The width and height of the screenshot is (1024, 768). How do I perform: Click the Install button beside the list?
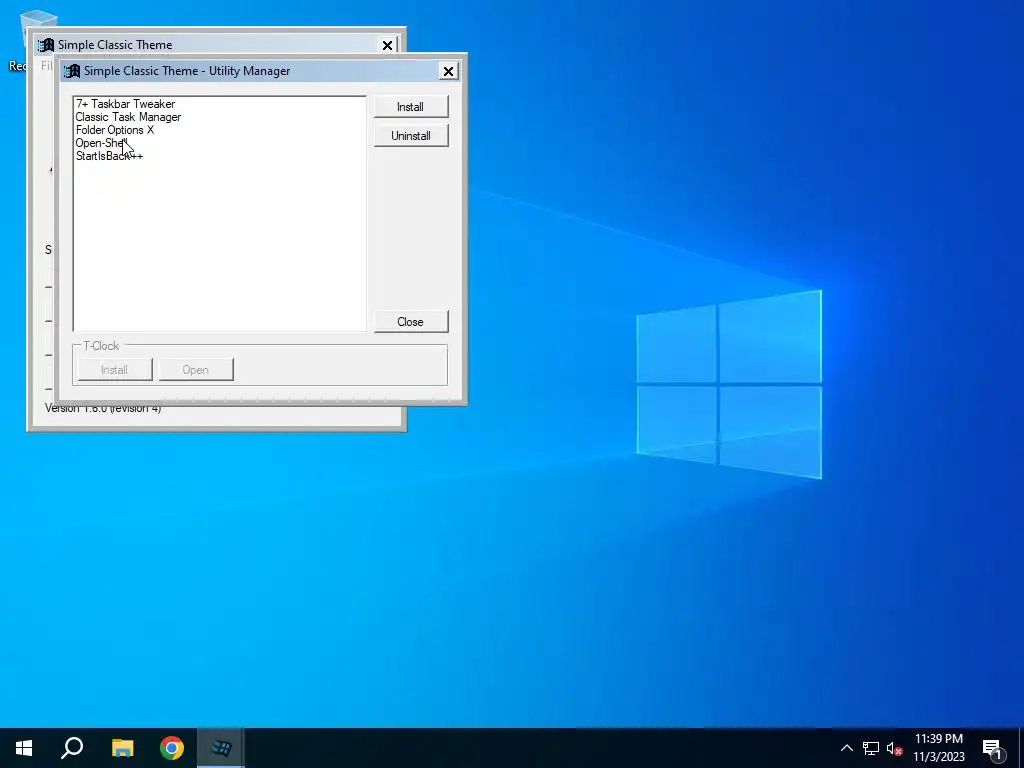pyautogui.click(x=411, y=106)
